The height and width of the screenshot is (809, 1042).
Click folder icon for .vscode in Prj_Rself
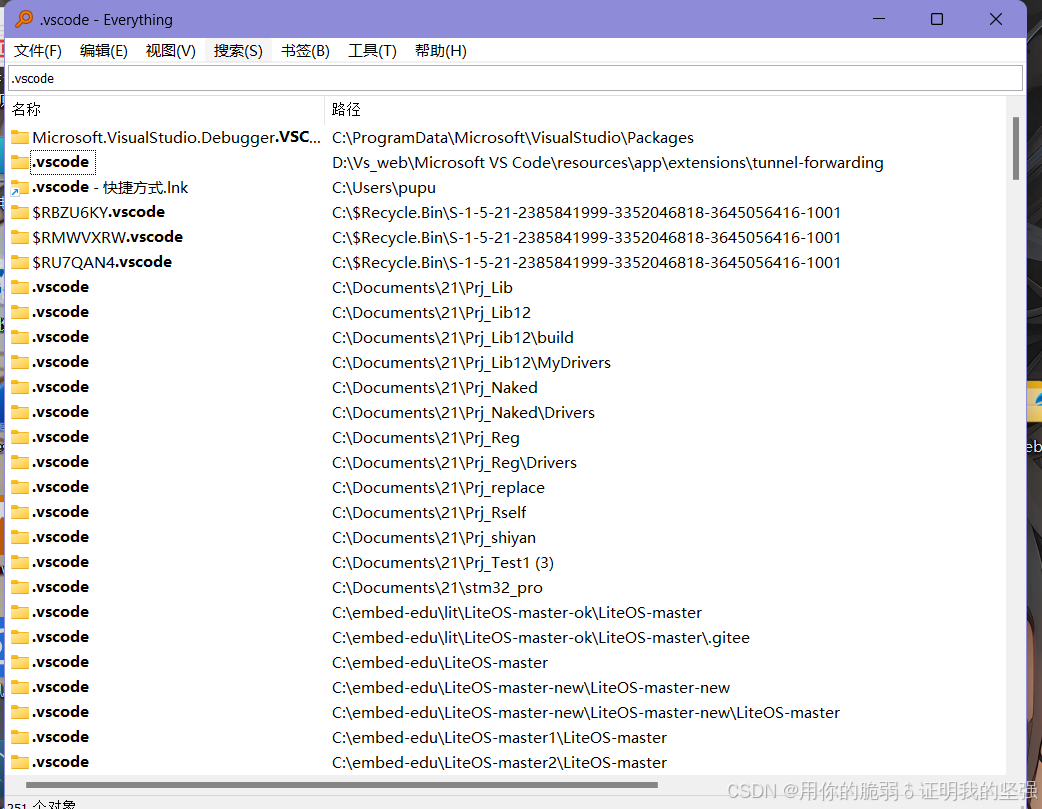pos(20,513)
